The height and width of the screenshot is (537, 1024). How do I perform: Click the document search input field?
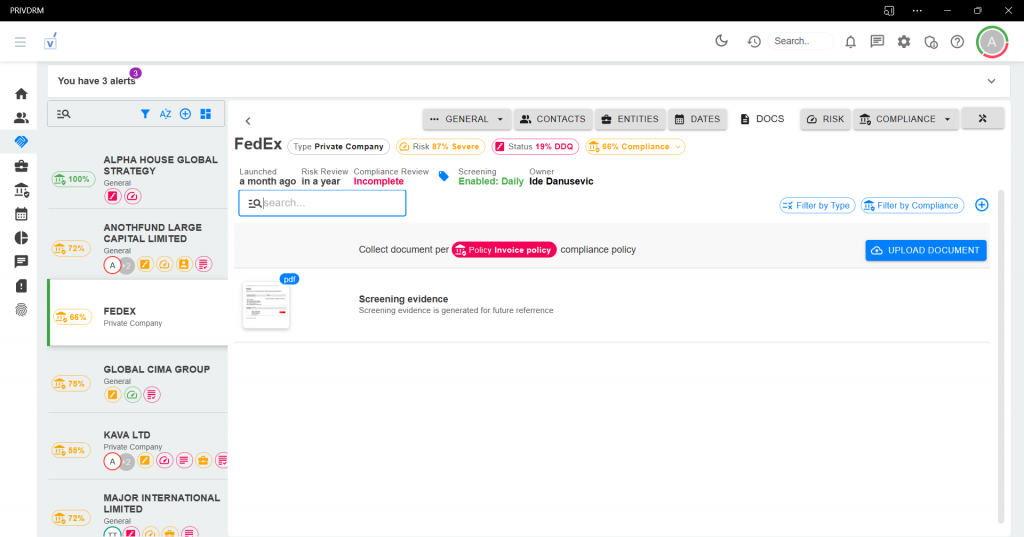click(330, 203)
